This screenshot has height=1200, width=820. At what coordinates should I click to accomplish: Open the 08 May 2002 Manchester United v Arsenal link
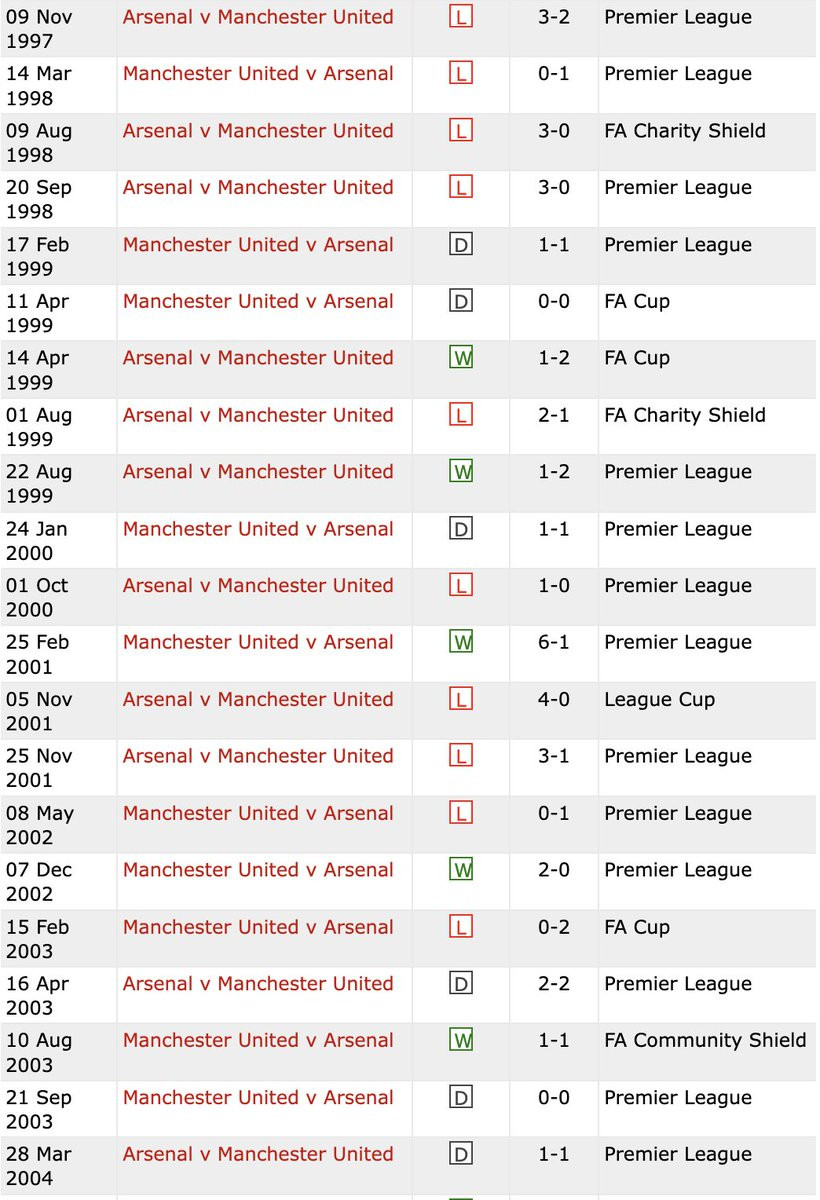click(x=258, y=813)
